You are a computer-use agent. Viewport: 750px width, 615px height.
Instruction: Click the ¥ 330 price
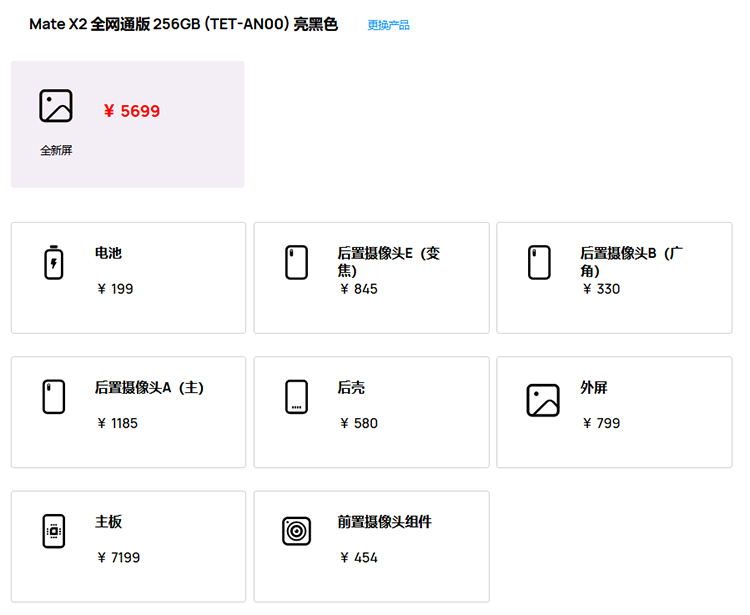tap(601, 289)
